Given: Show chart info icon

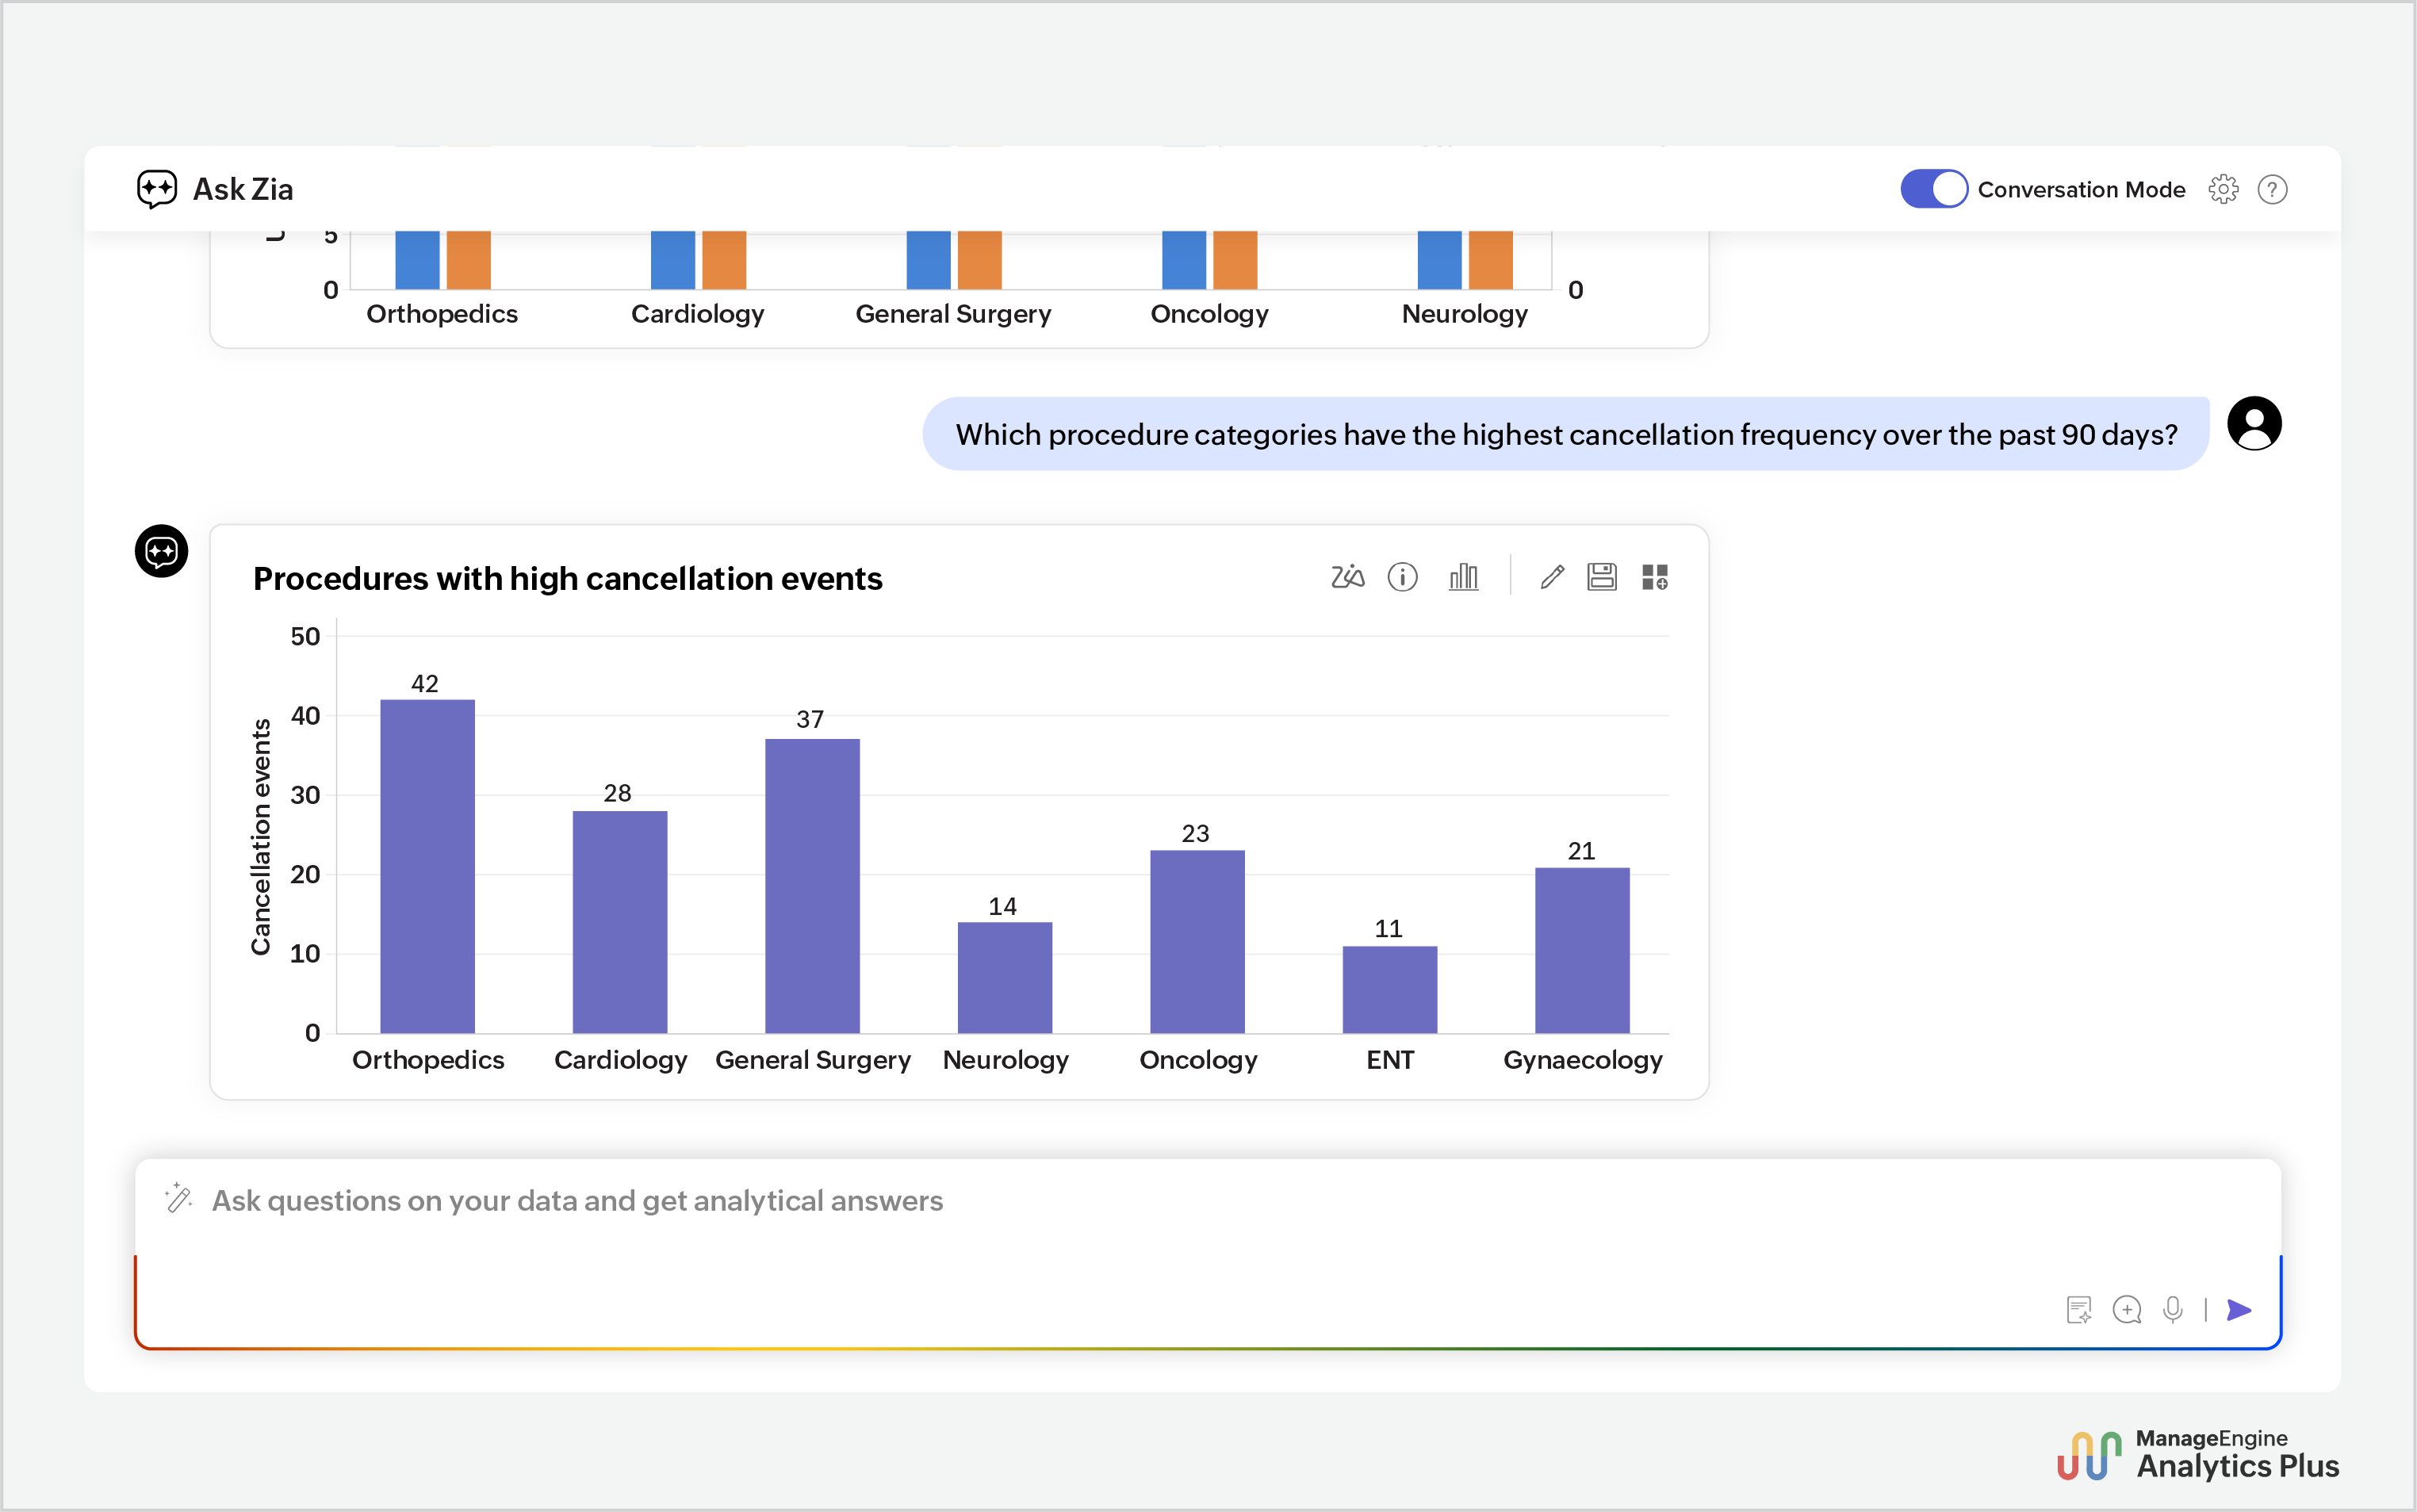Looking at the screenshot, I should tap(1402, 577).
